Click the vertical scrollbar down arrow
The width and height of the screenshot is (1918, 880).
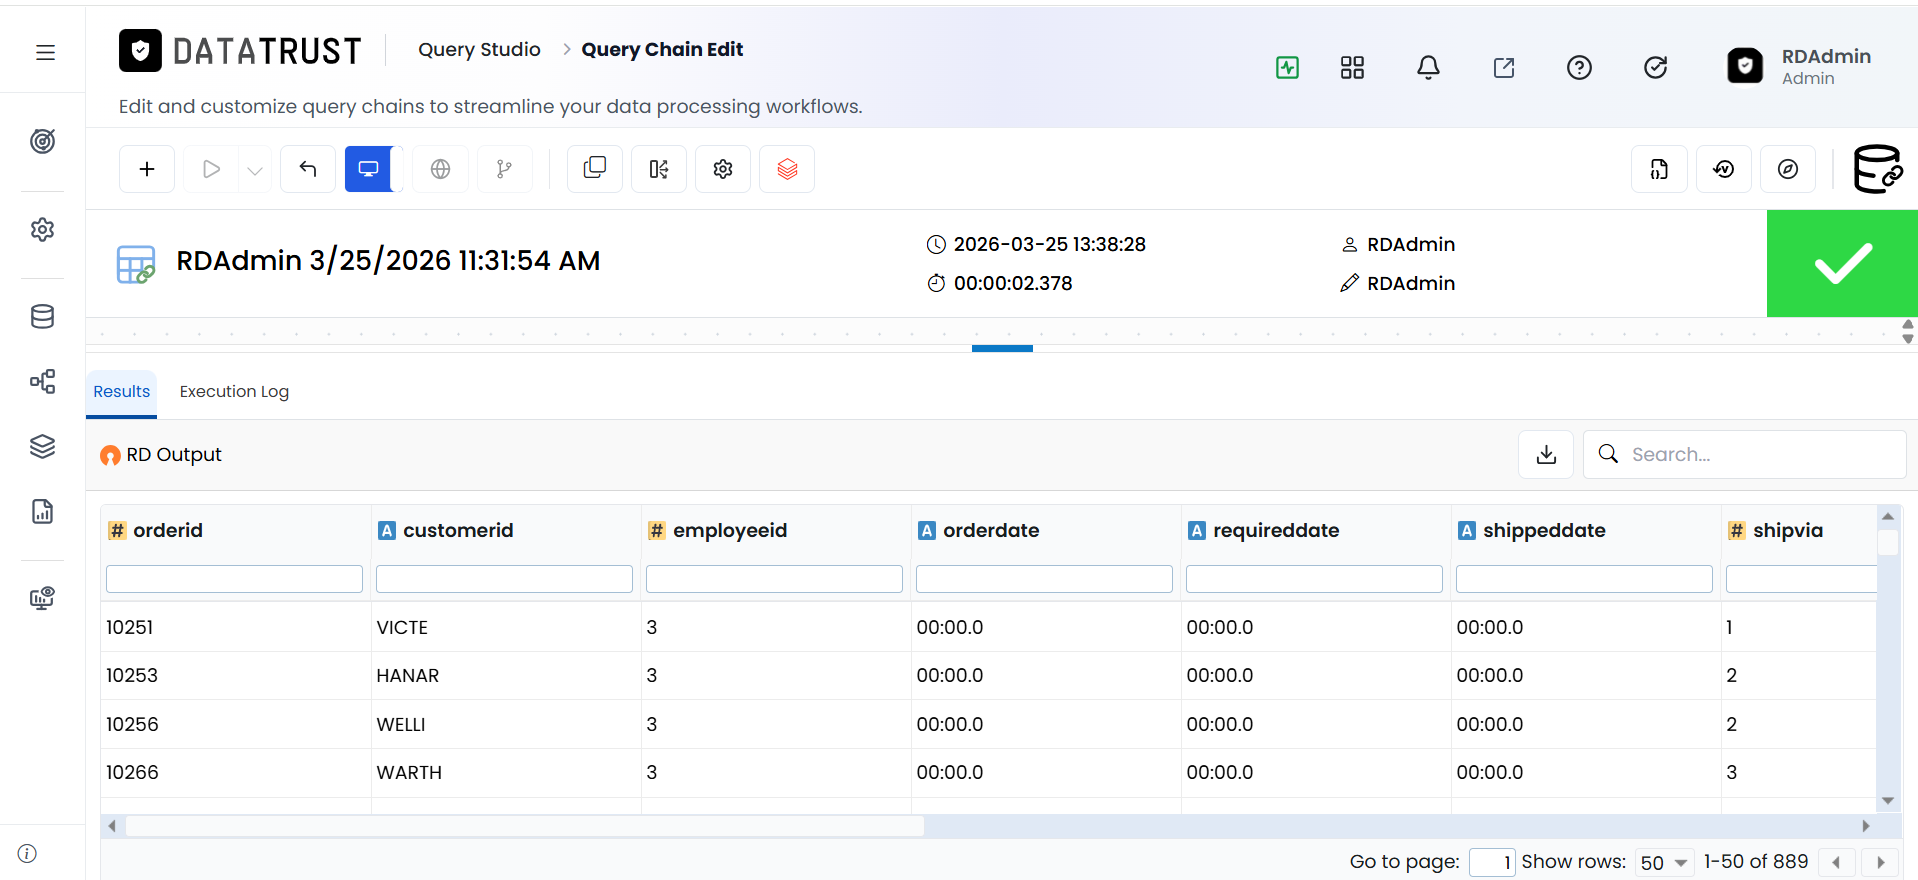pos(1888,800)
